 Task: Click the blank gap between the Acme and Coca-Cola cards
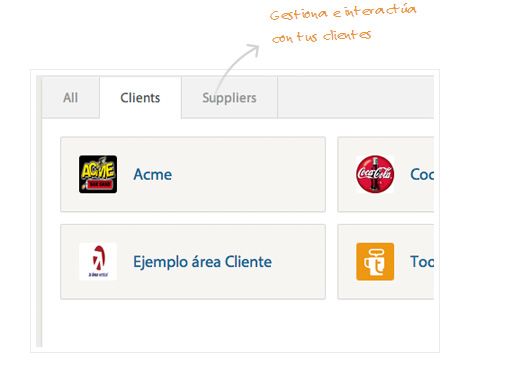click(x=331, y=174)
